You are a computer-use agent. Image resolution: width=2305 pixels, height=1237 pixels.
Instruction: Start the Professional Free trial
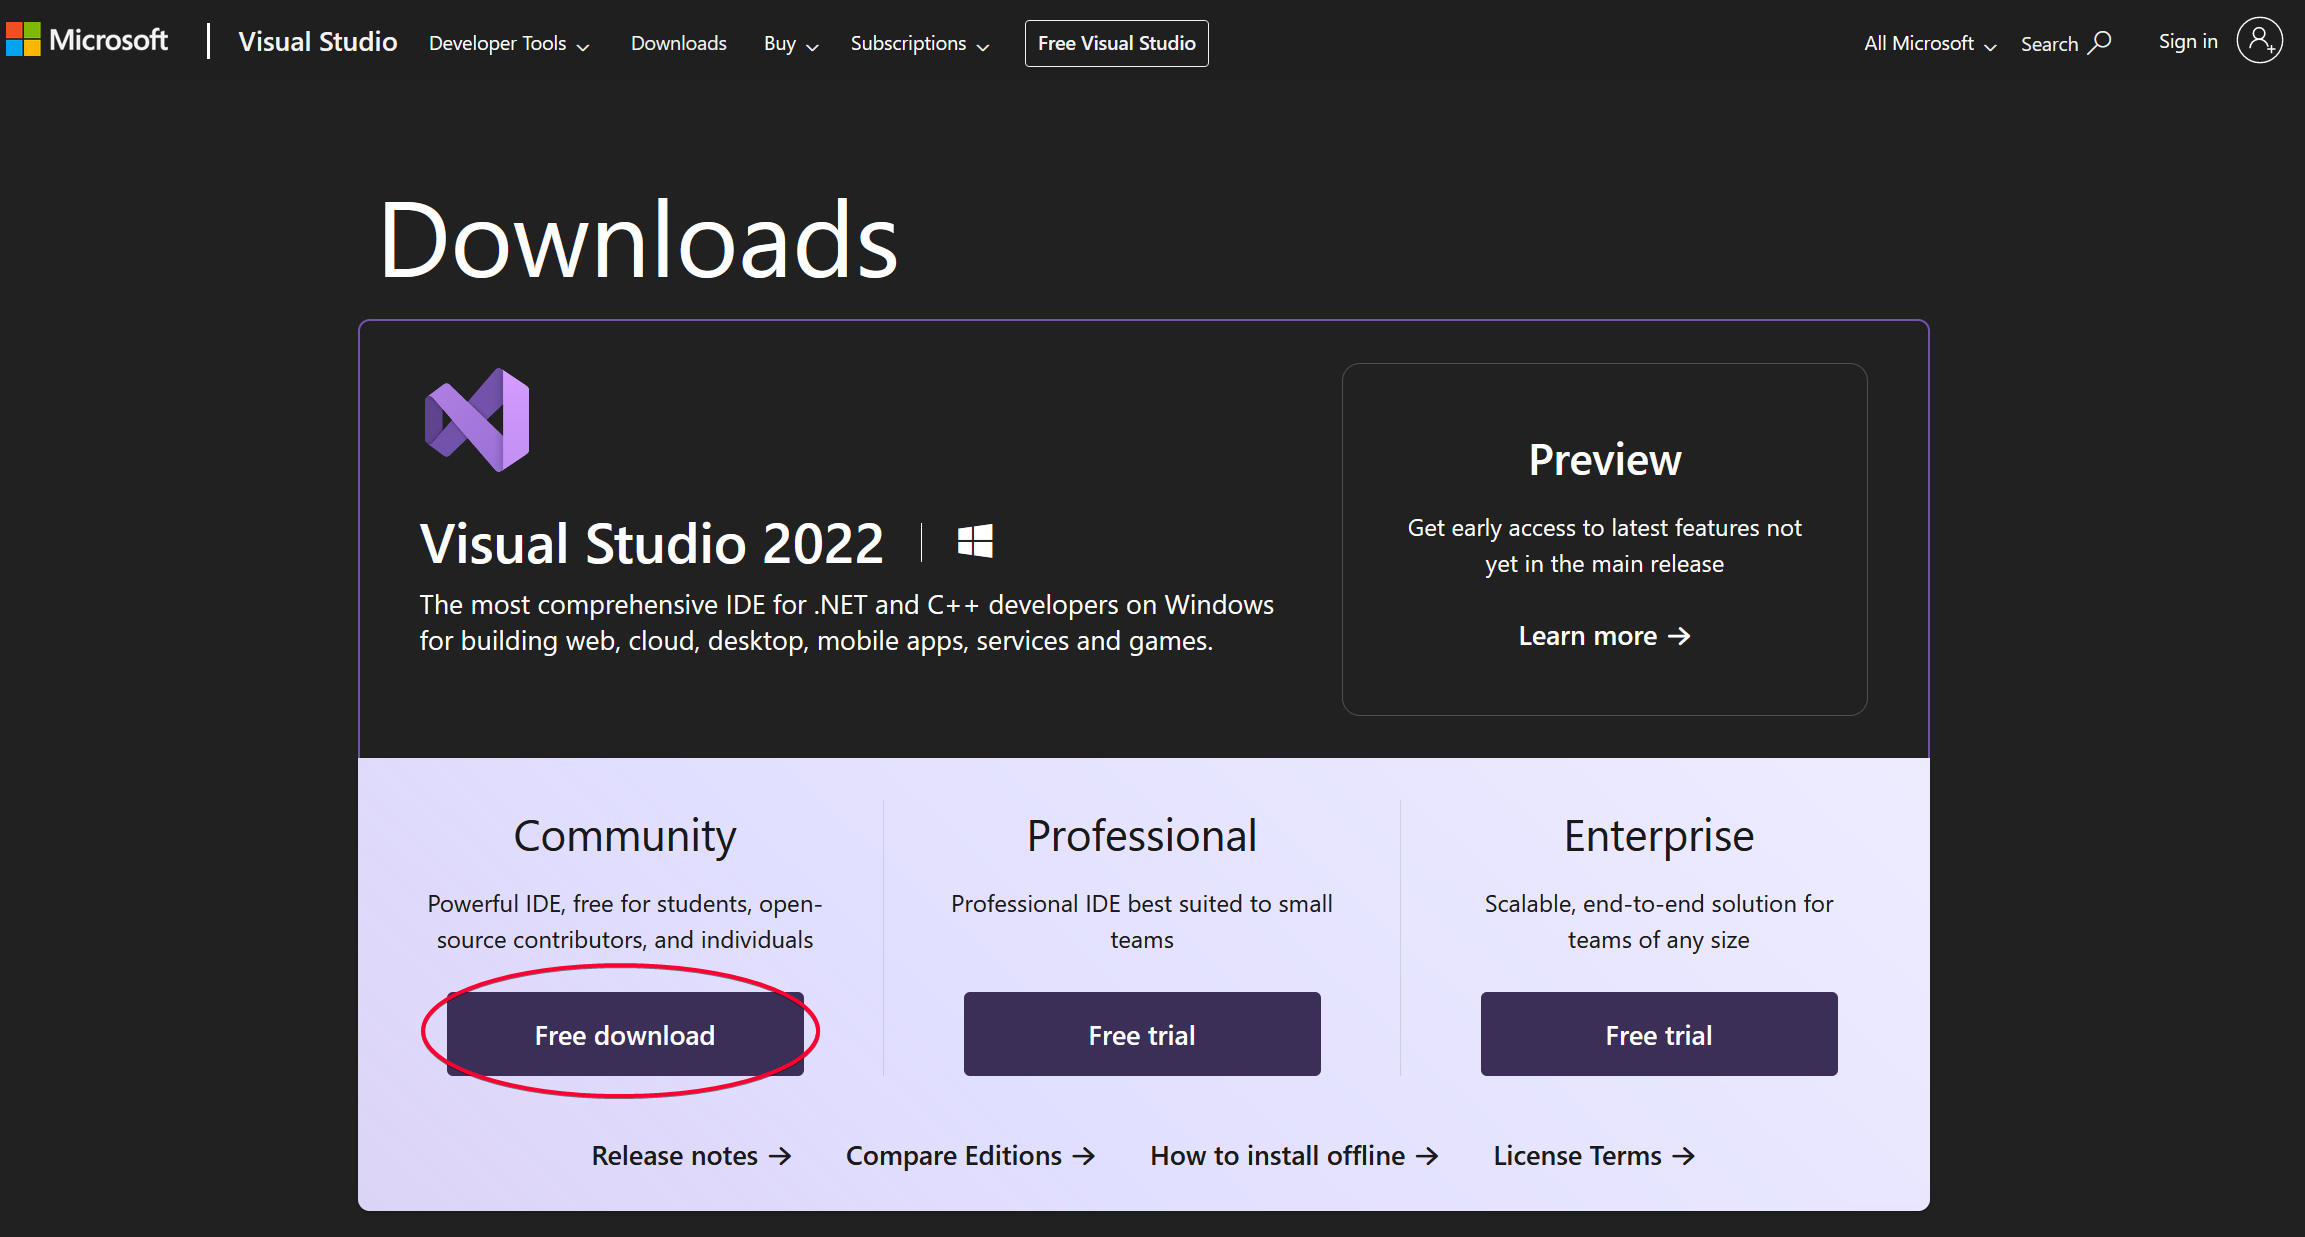point(1142,1034)
